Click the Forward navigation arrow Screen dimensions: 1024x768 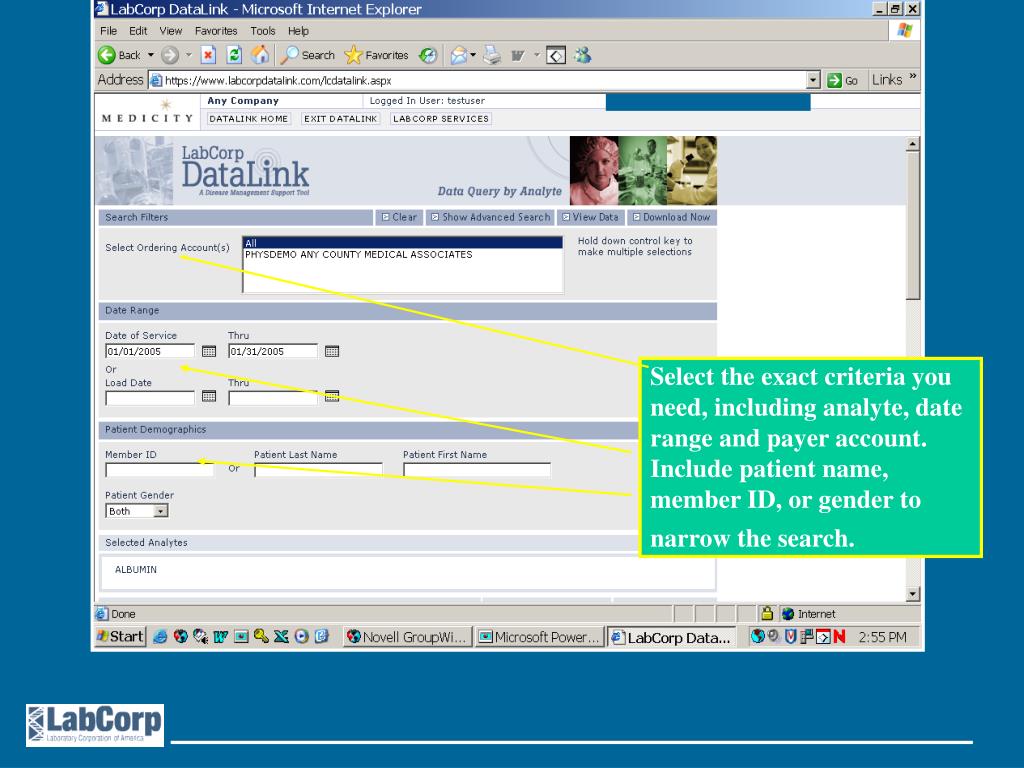pyautogui.click(x=170, y=56)
